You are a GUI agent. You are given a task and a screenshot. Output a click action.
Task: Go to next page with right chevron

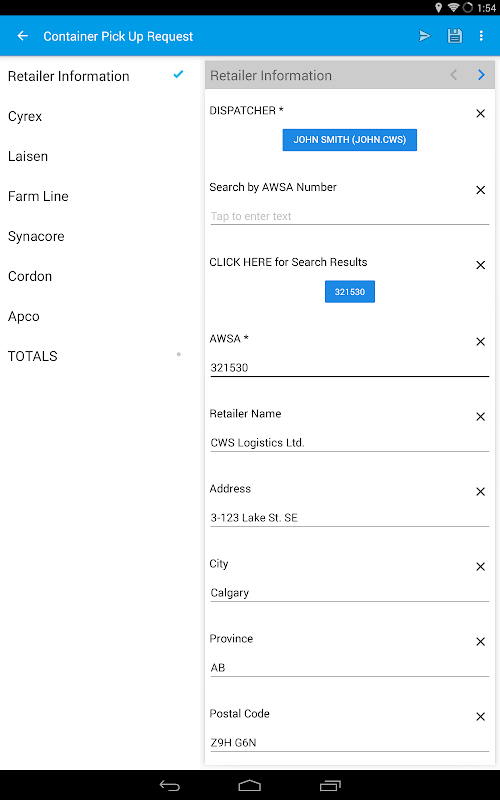click(x=481, y=75)
